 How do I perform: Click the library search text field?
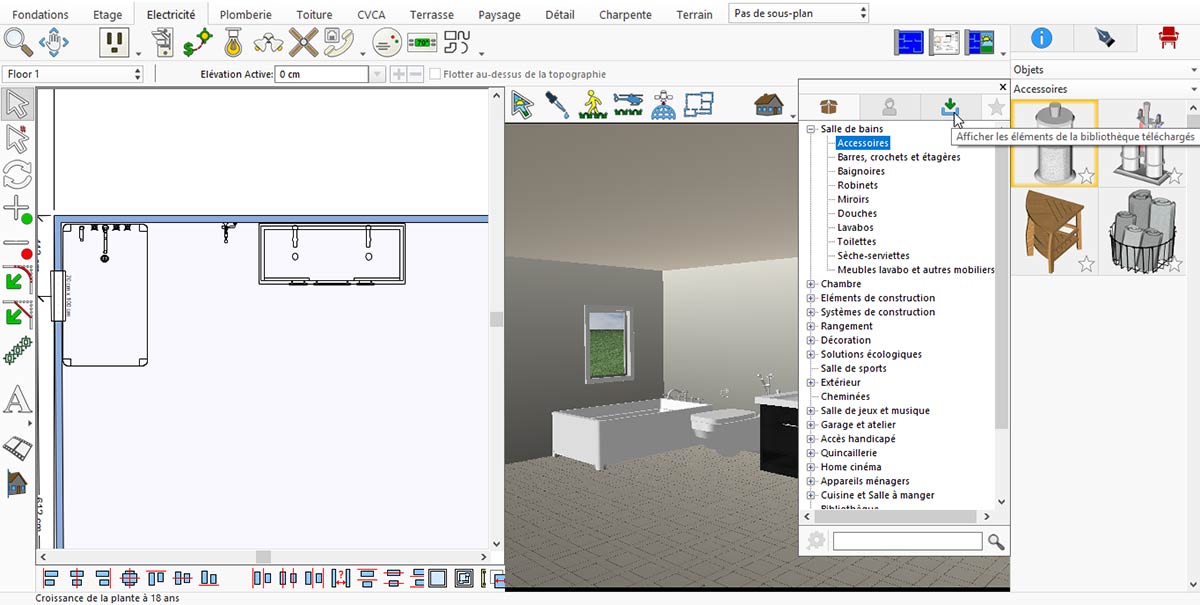907,541
